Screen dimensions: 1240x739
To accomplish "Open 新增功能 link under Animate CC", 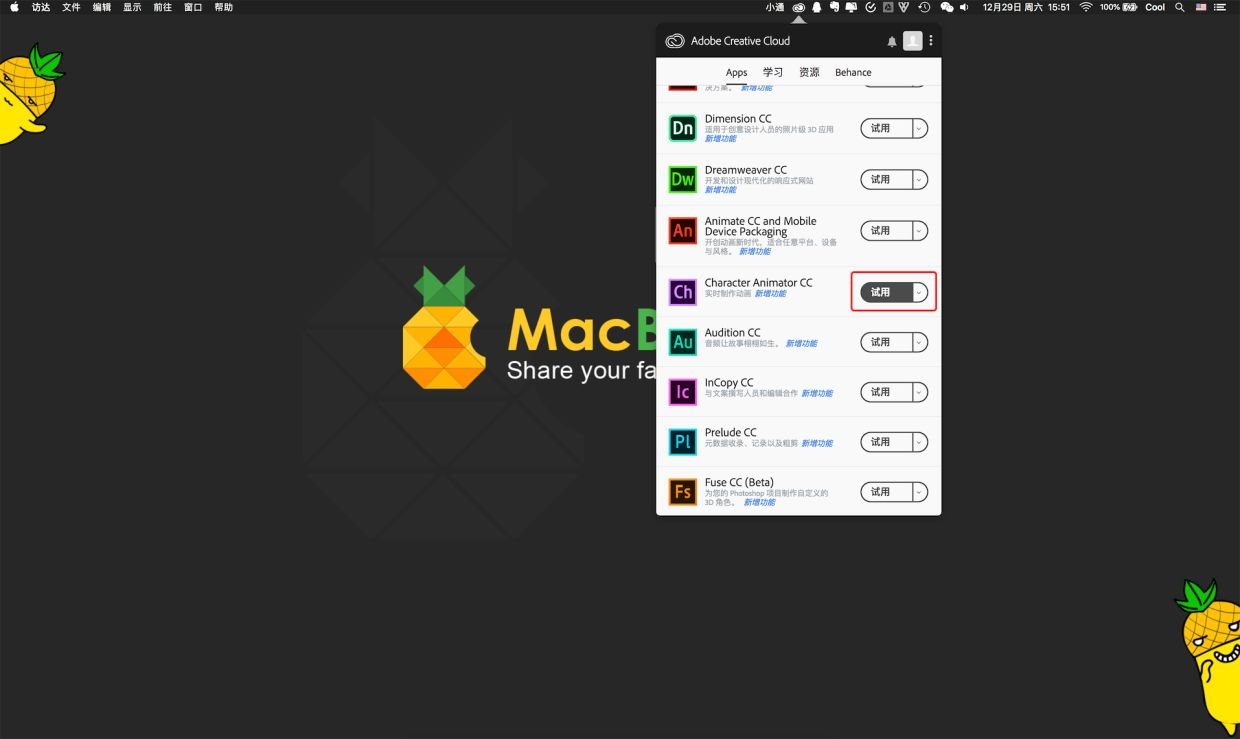I will click(755, 252).
